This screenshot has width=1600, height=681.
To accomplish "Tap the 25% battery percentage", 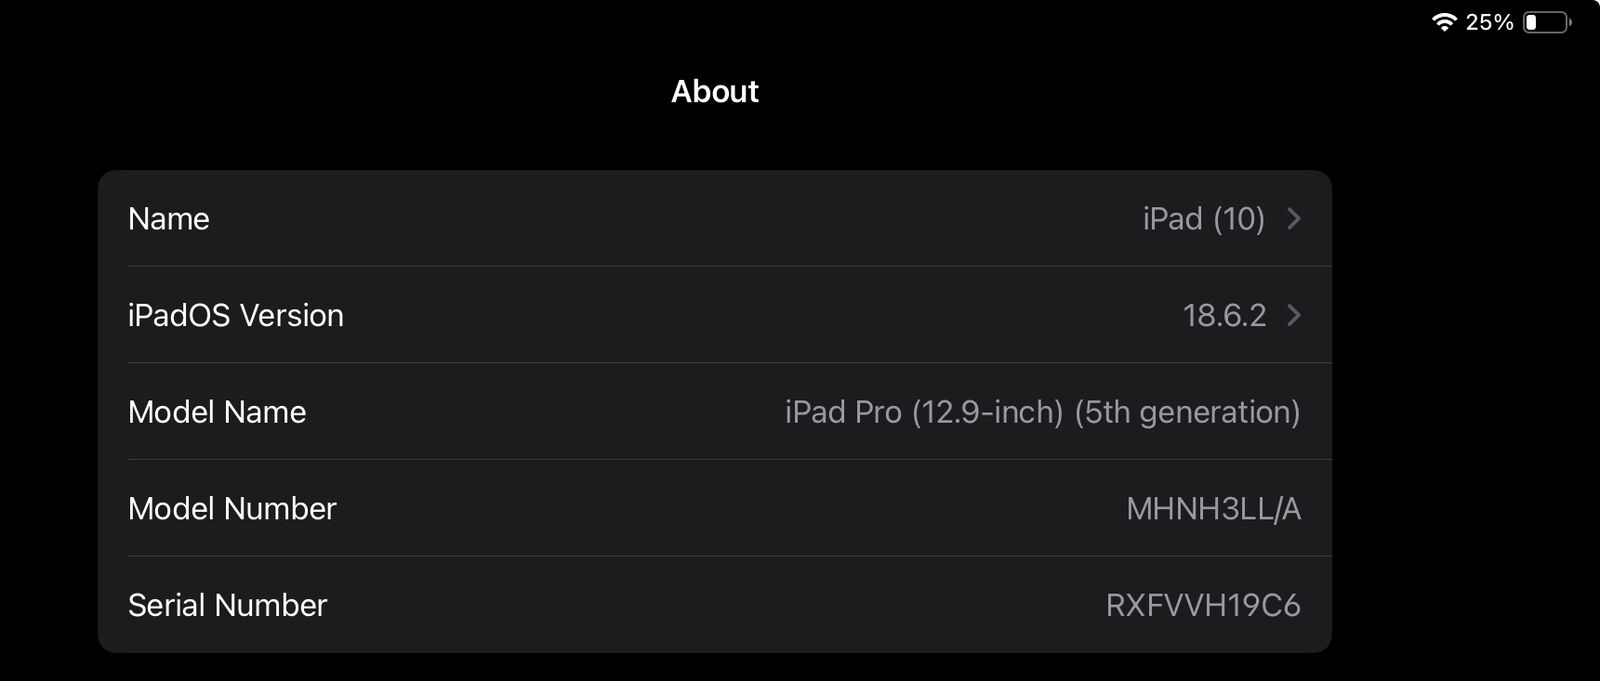I will 1489,22.
